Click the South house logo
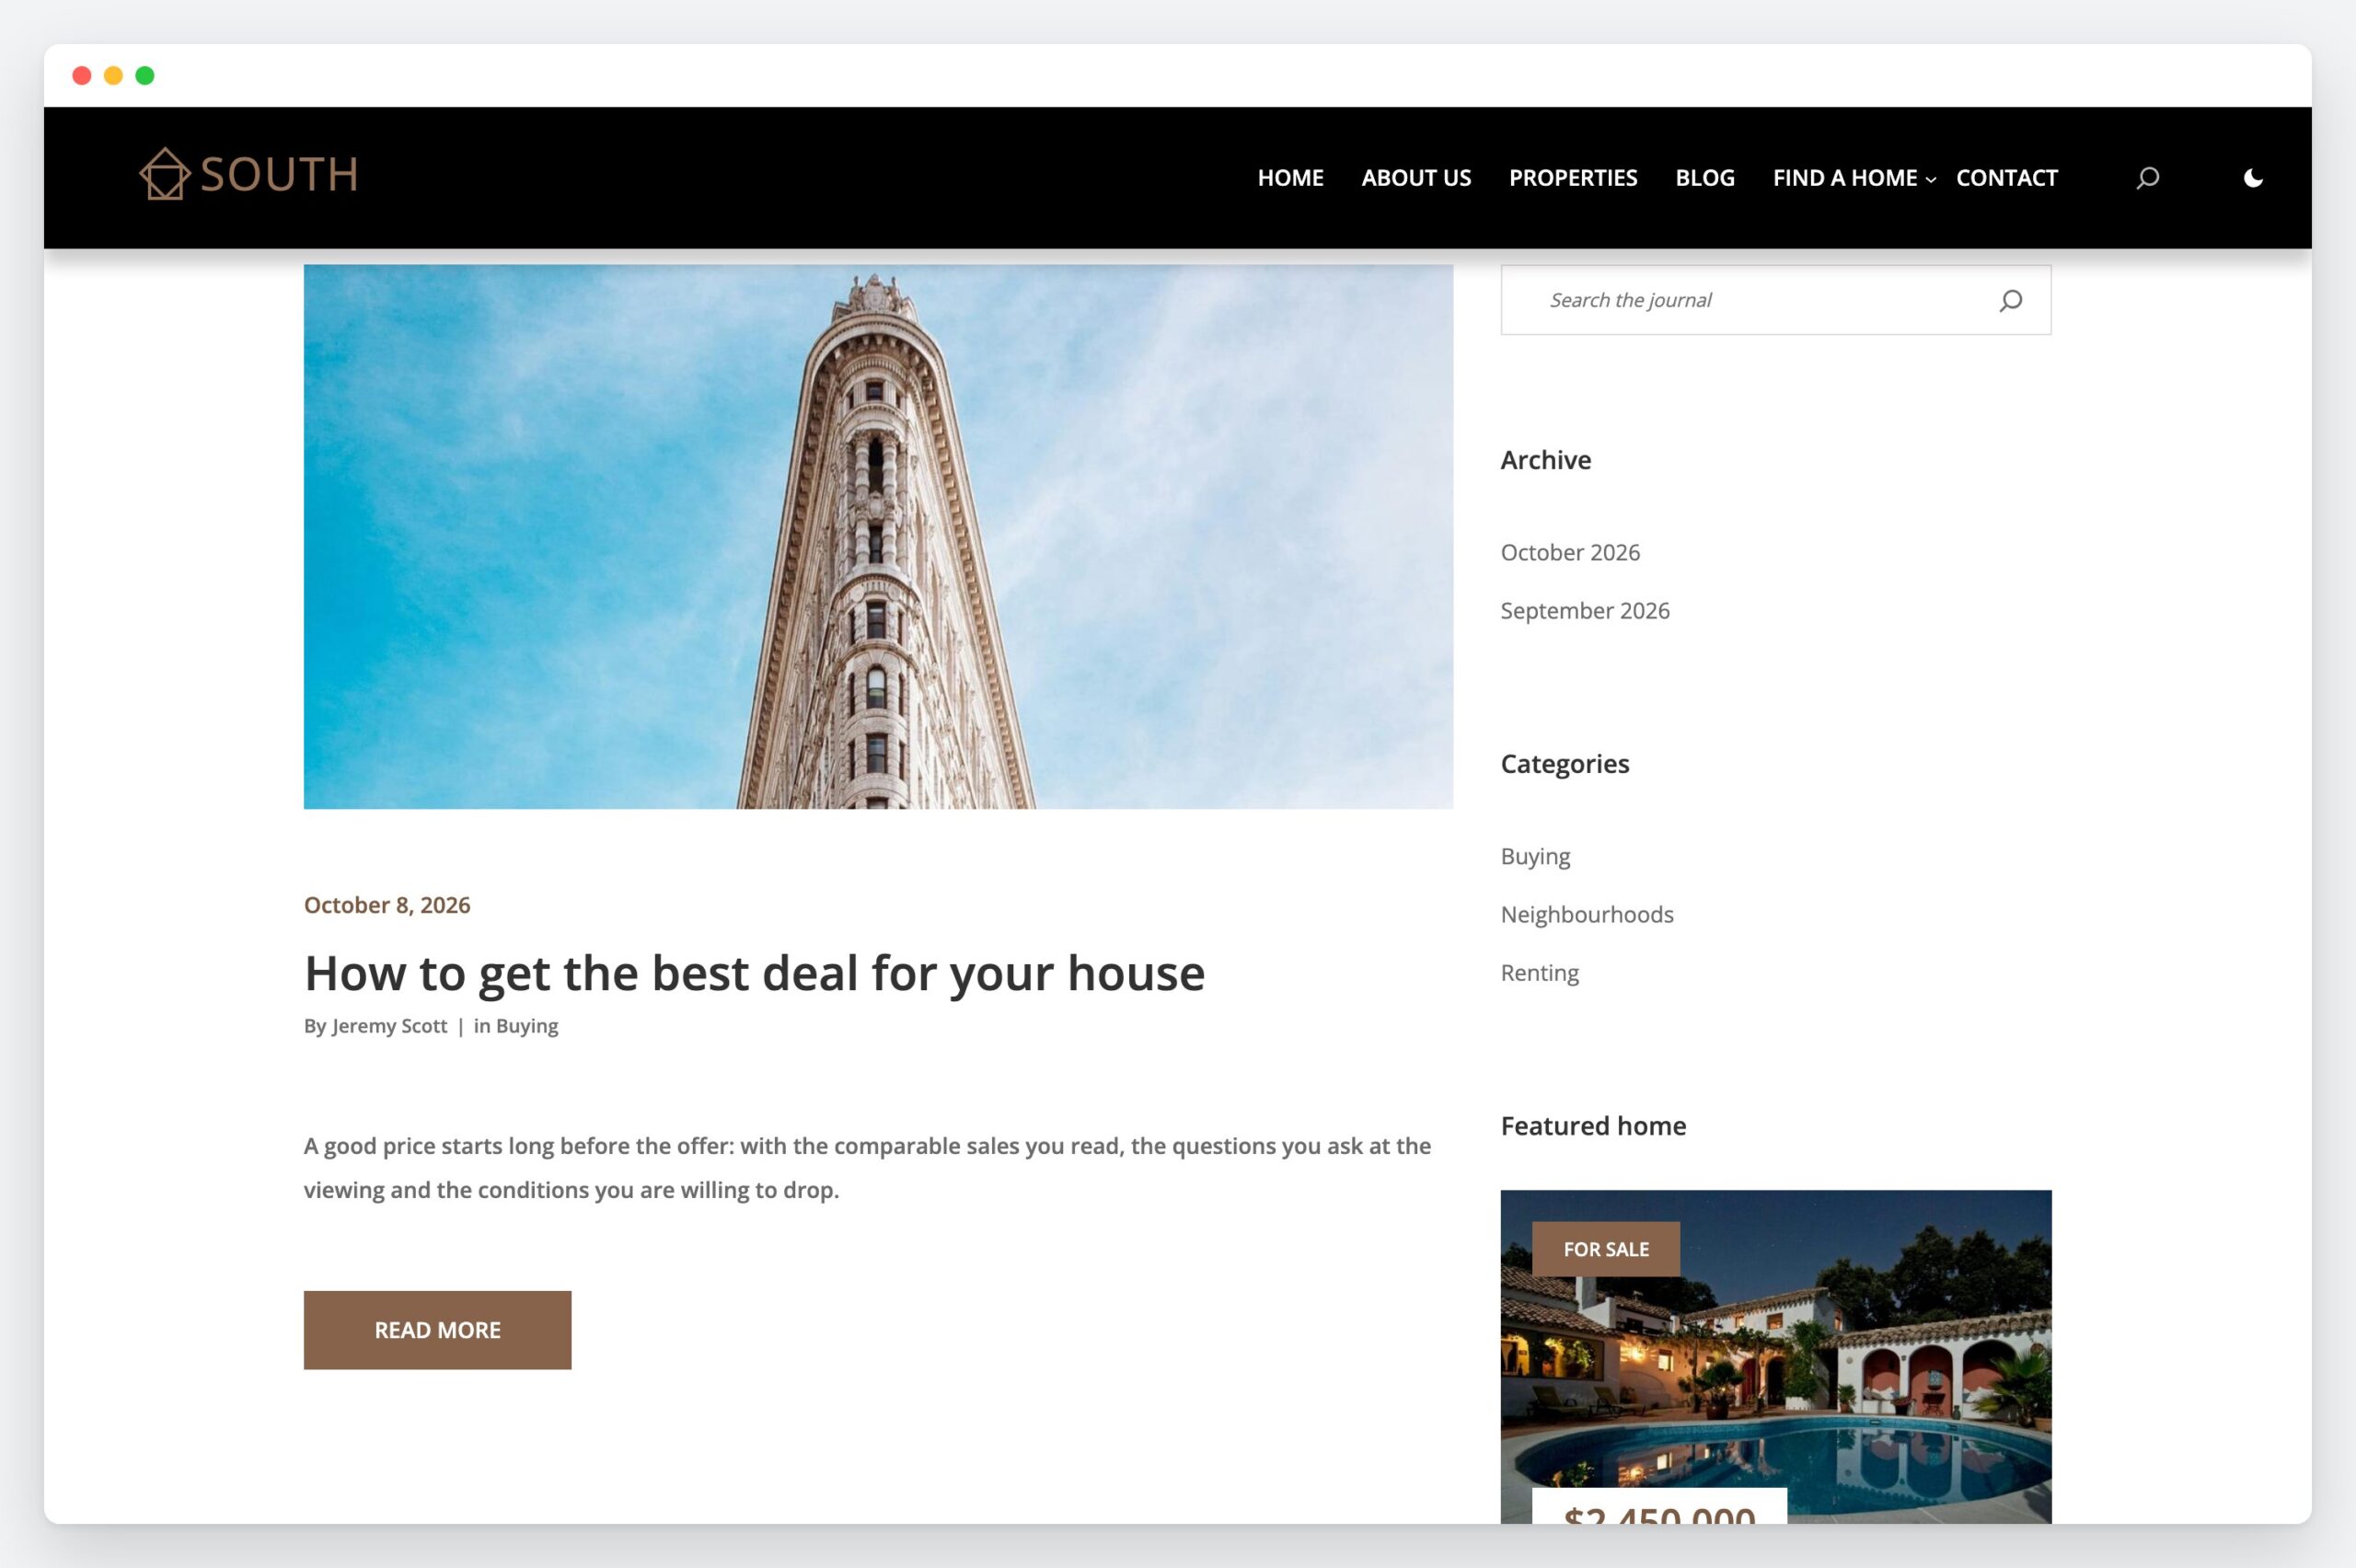The height and width of the screenshot is (1568, 2356). [x=248, y=174]
